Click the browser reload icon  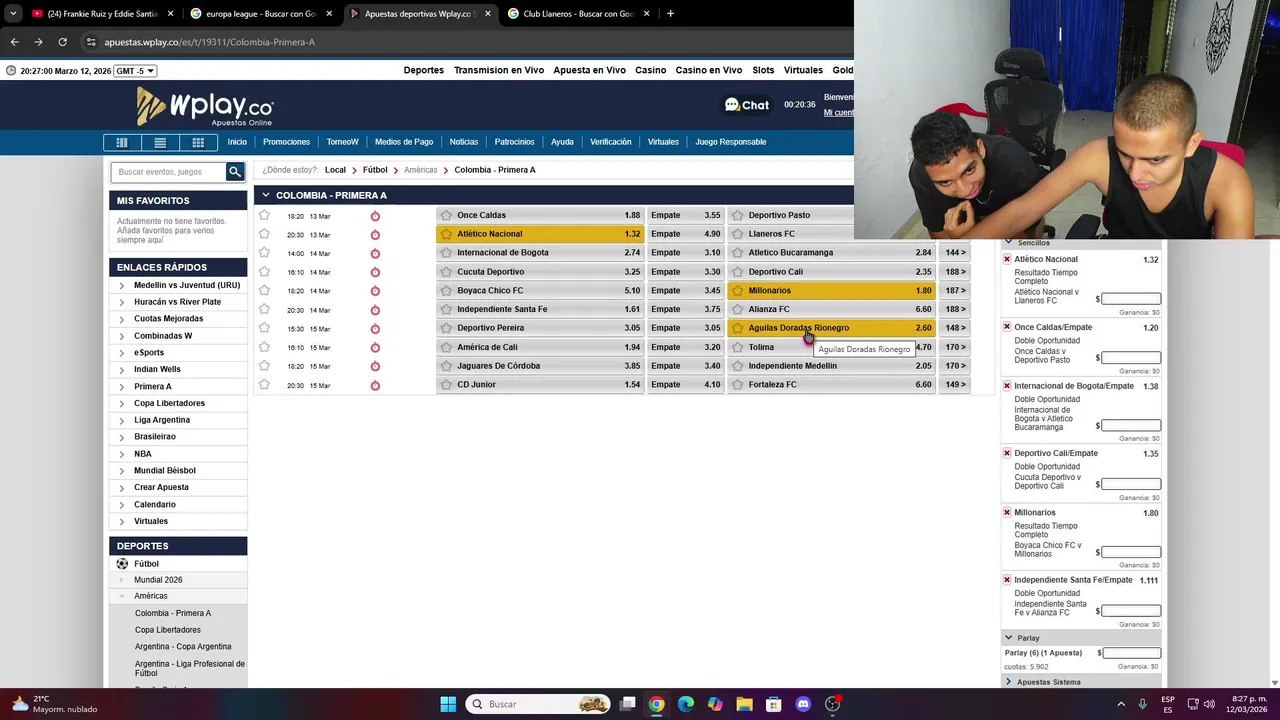coord(62,42)
